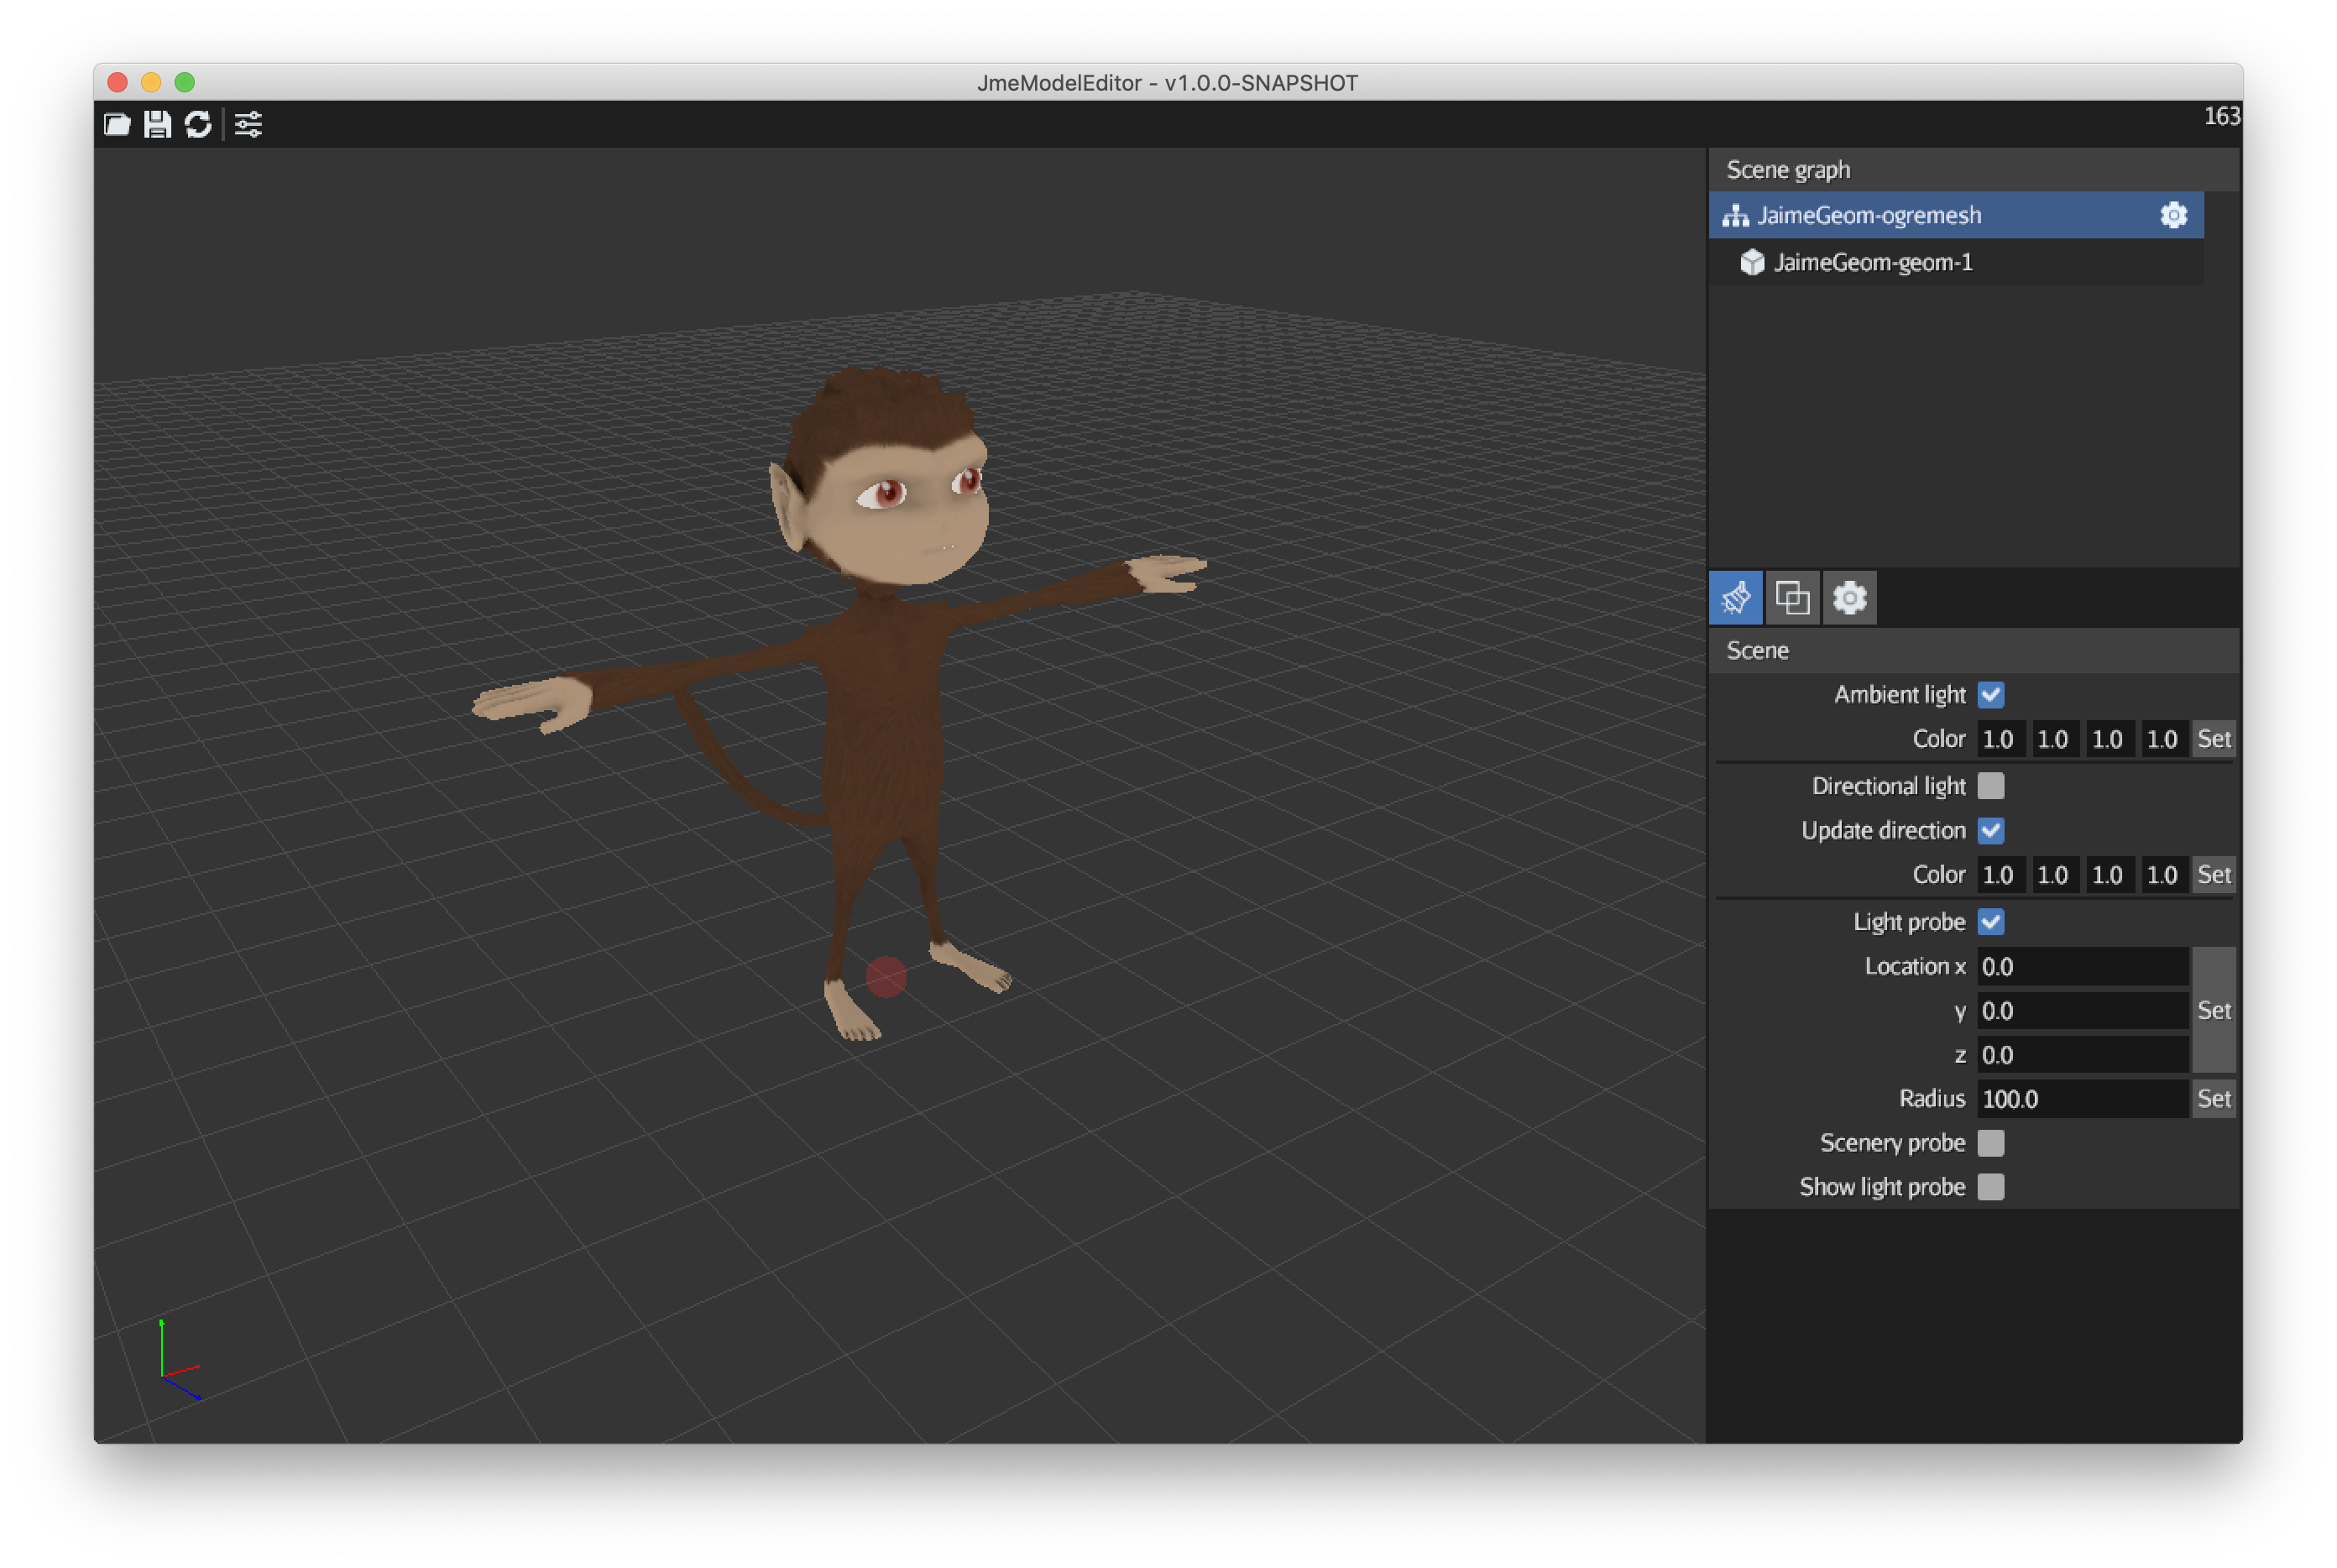
Task: Select the JaimeGeom-ogremesh root node
Action: (1868, 215)
